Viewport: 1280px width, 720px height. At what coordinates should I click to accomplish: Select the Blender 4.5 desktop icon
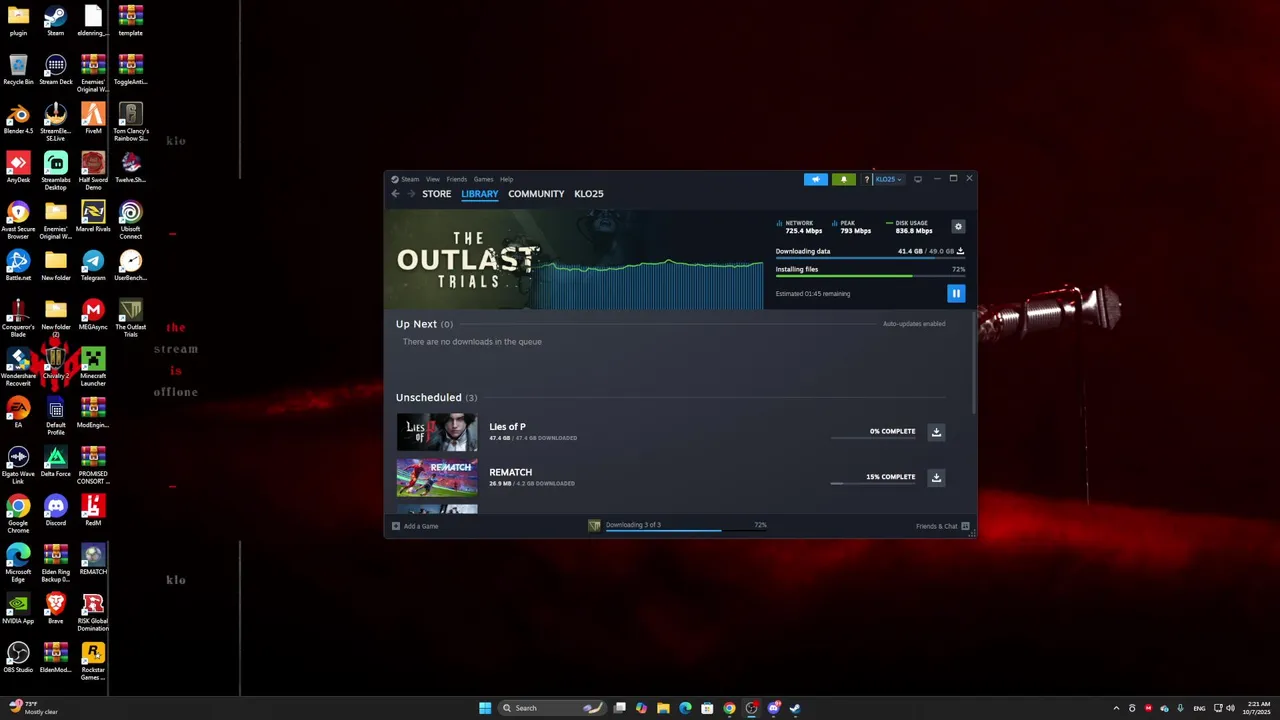pos(18,119)
